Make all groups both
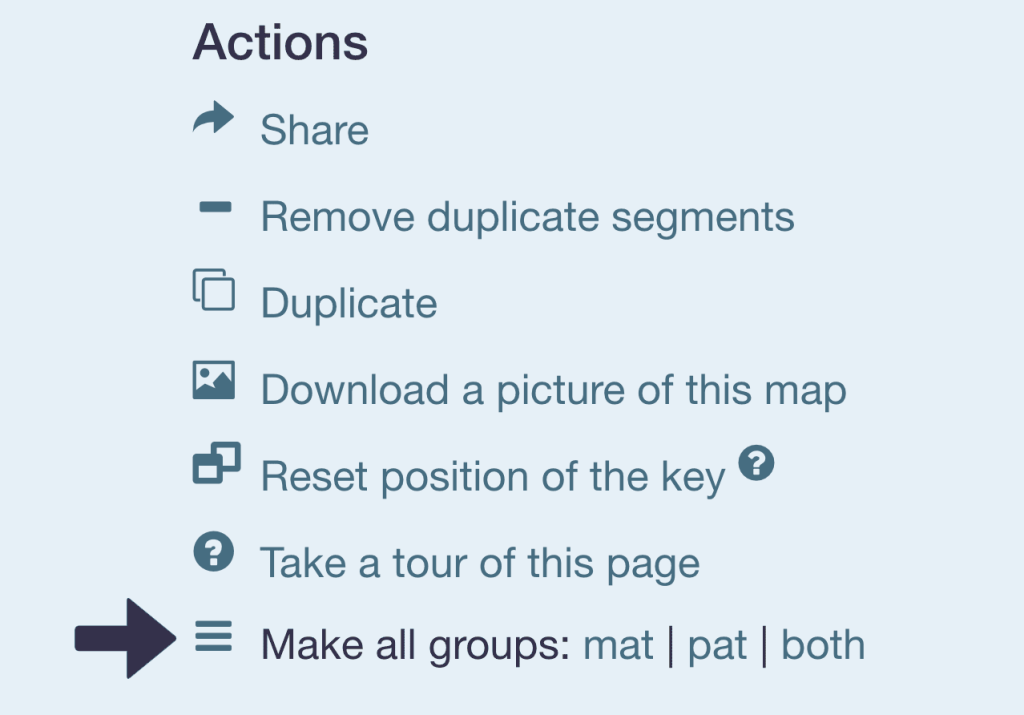The image size is (1024, 715). pyautogui.click(x=822, y=646)
